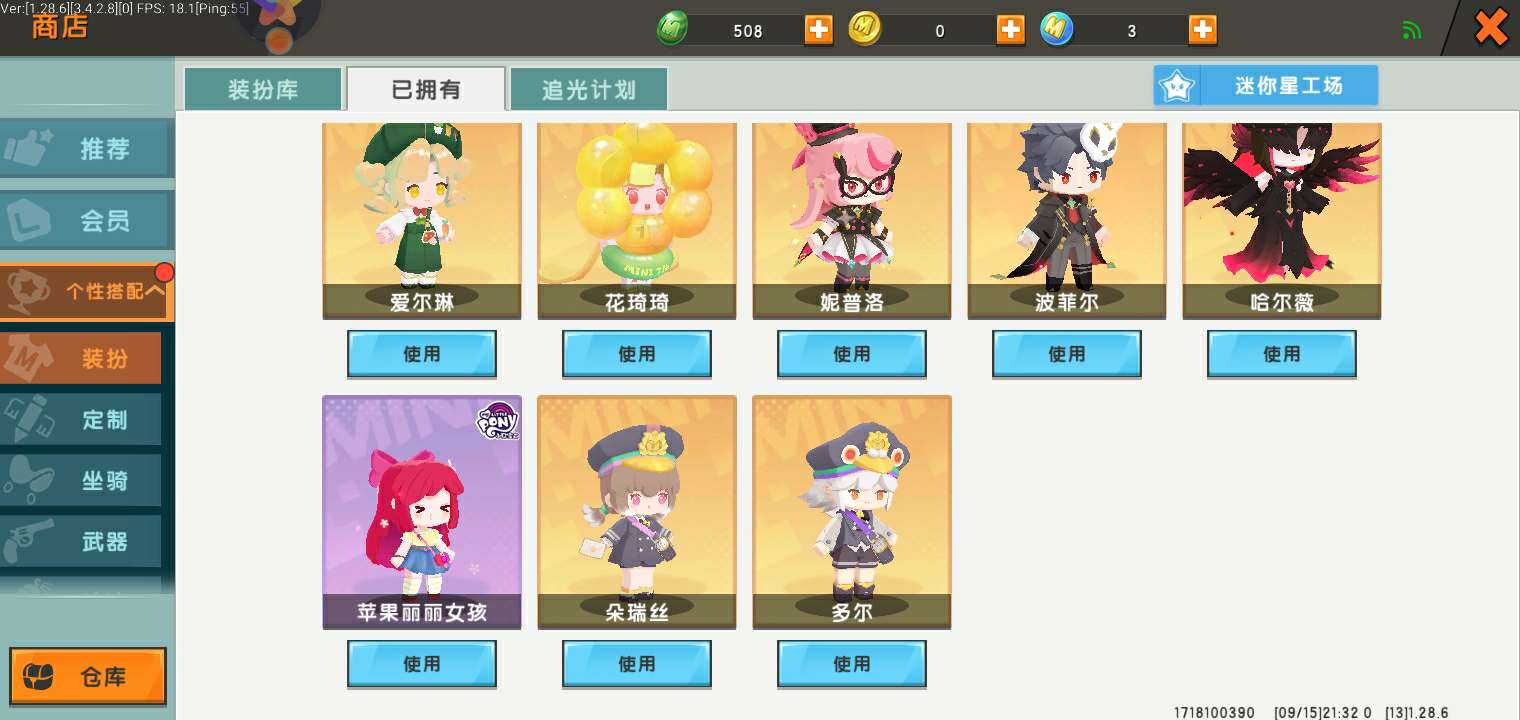Click the gold M coin icon
1520x720 pixels.
coord(865,29)
